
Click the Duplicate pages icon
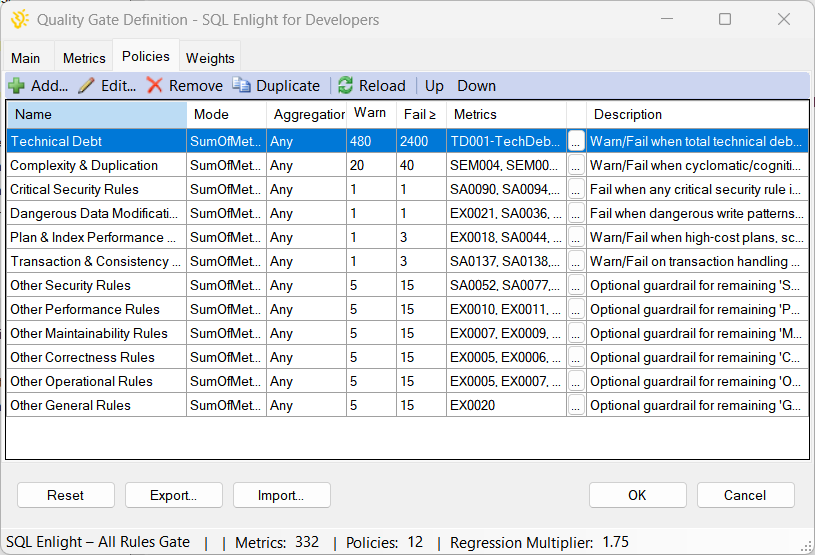241,85
